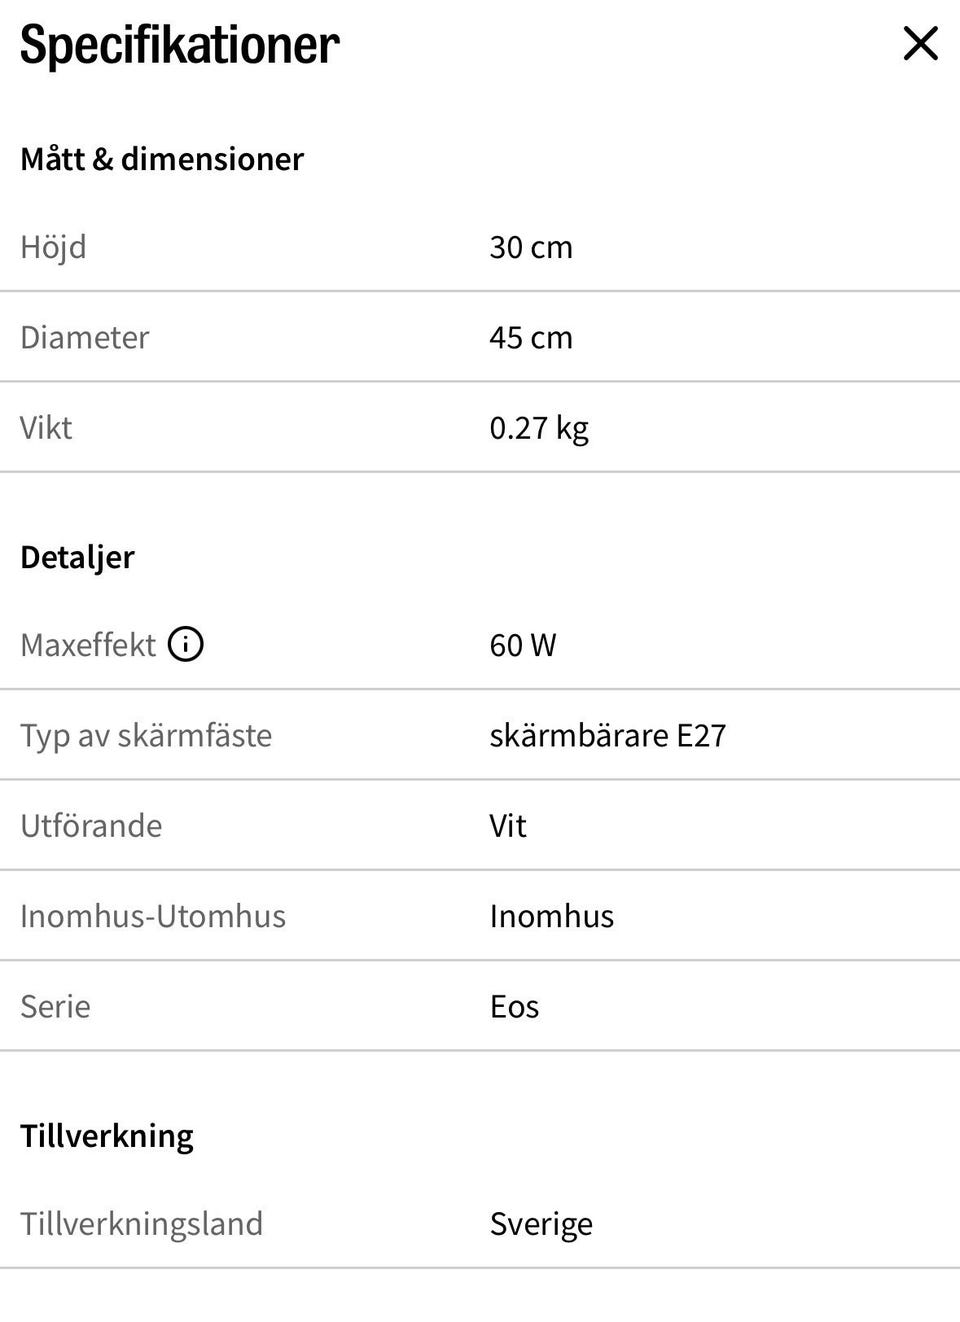Click the Typ av skärmfäste label
Image resolution: width=960 pixels, height=1322 pixels.
tap(146, 735)
